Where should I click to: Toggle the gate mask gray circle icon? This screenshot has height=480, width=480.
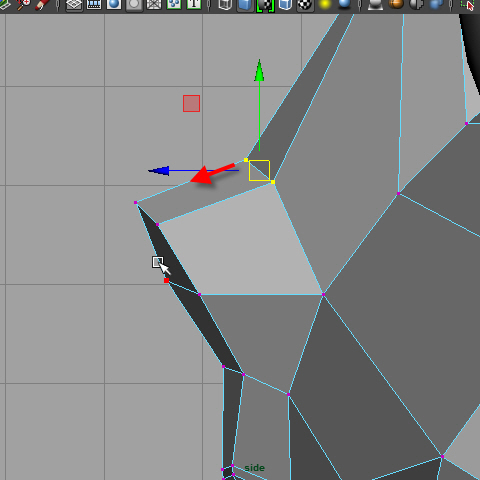134,4
